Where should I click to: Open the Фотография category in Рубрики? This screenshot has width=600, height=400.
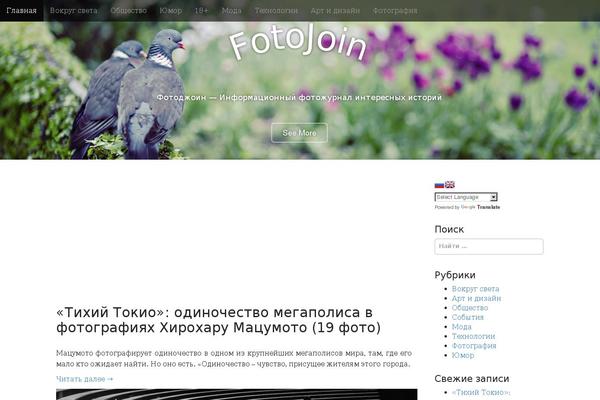coord(474,346)
